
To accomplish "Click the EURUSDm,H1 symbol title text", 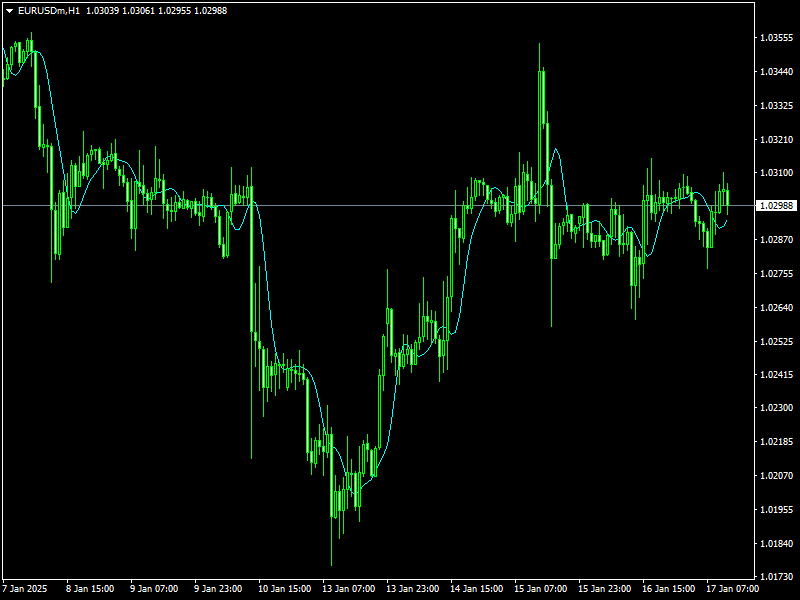I will [49, 11].
